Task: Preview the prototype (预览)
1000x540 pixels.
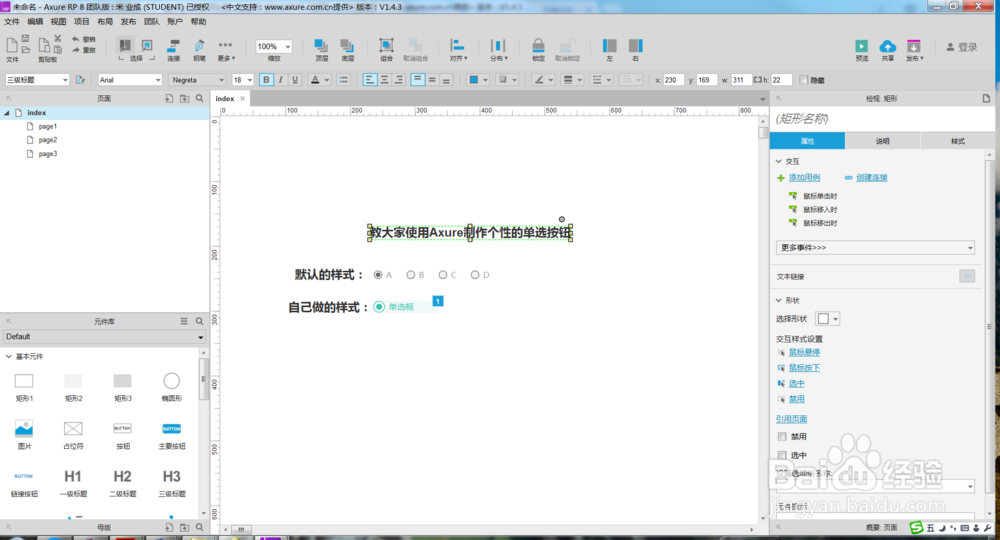Action: (862, 50)
